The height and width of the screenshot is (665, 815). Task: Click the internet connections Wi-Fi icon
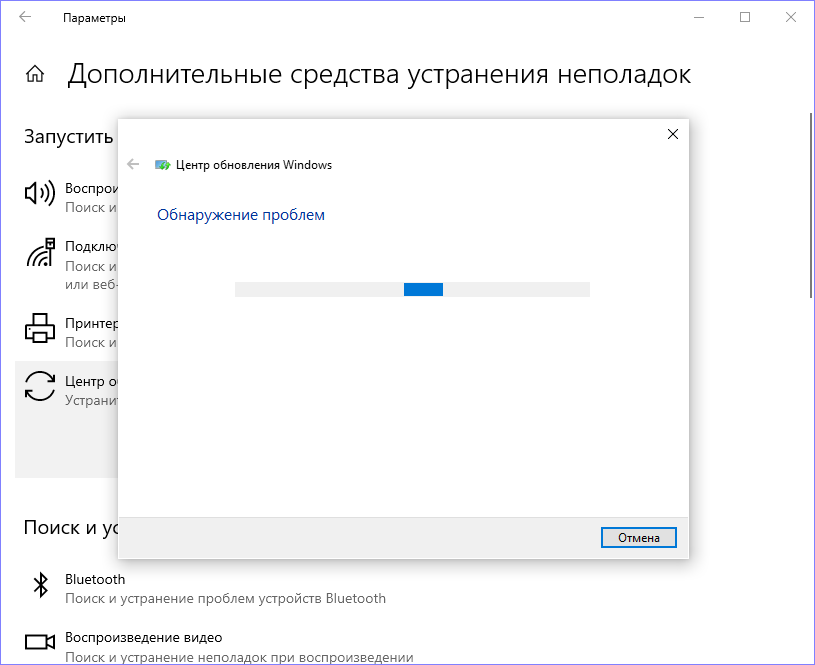coord(41,253)
